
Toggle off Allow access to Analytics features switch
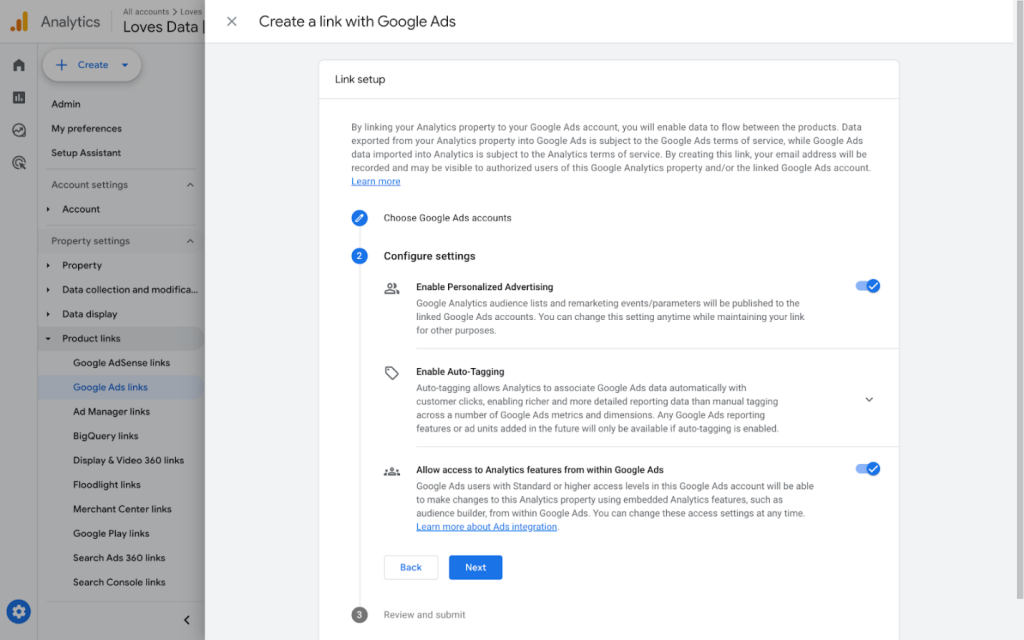[x=868, y=469]
